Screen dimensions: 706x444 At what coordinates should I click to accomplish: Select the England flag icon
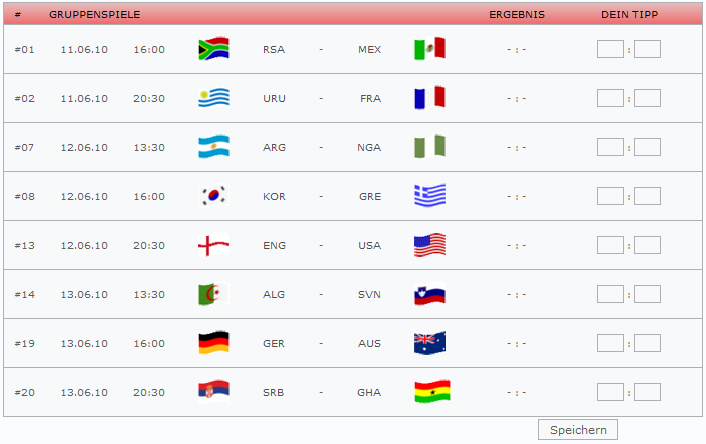(x=214, y=245)
